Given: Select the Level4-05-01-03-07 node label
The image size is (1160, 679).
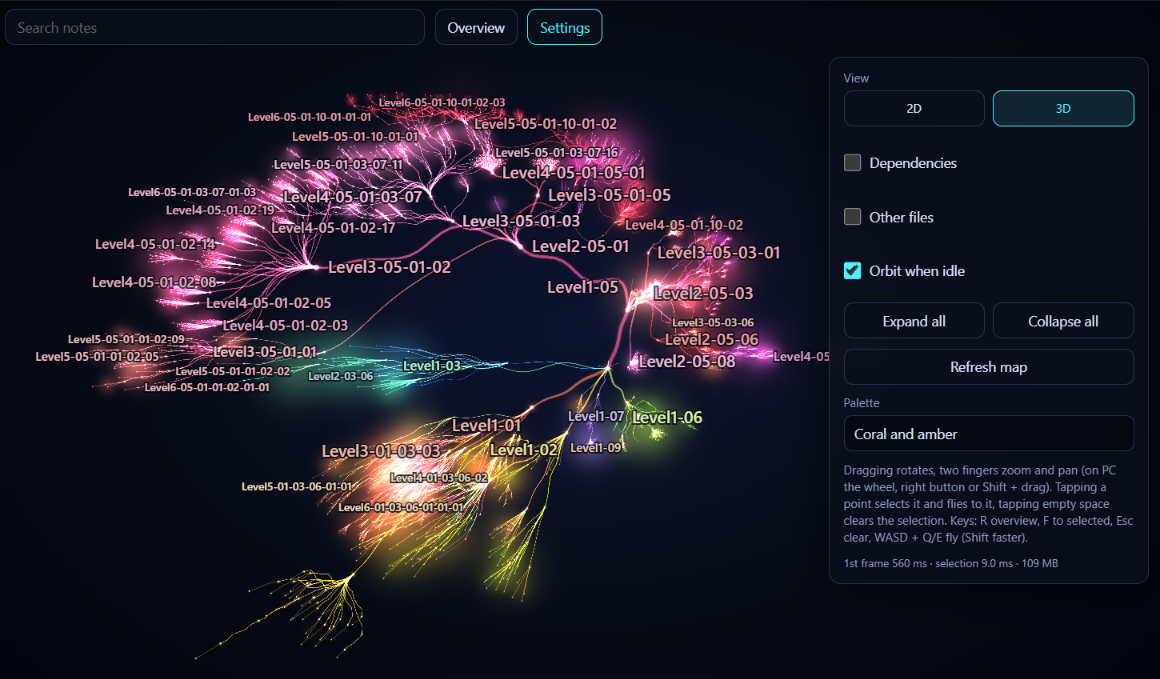Looking at the screenshot, I should [352, 197].
